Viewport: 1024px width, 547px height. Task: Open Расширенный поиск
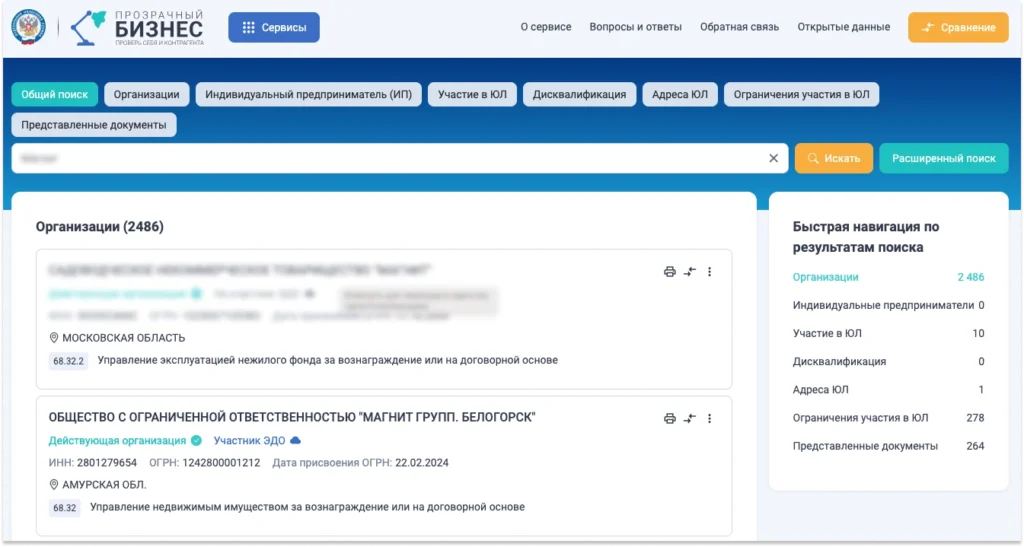tap(944, 159)
